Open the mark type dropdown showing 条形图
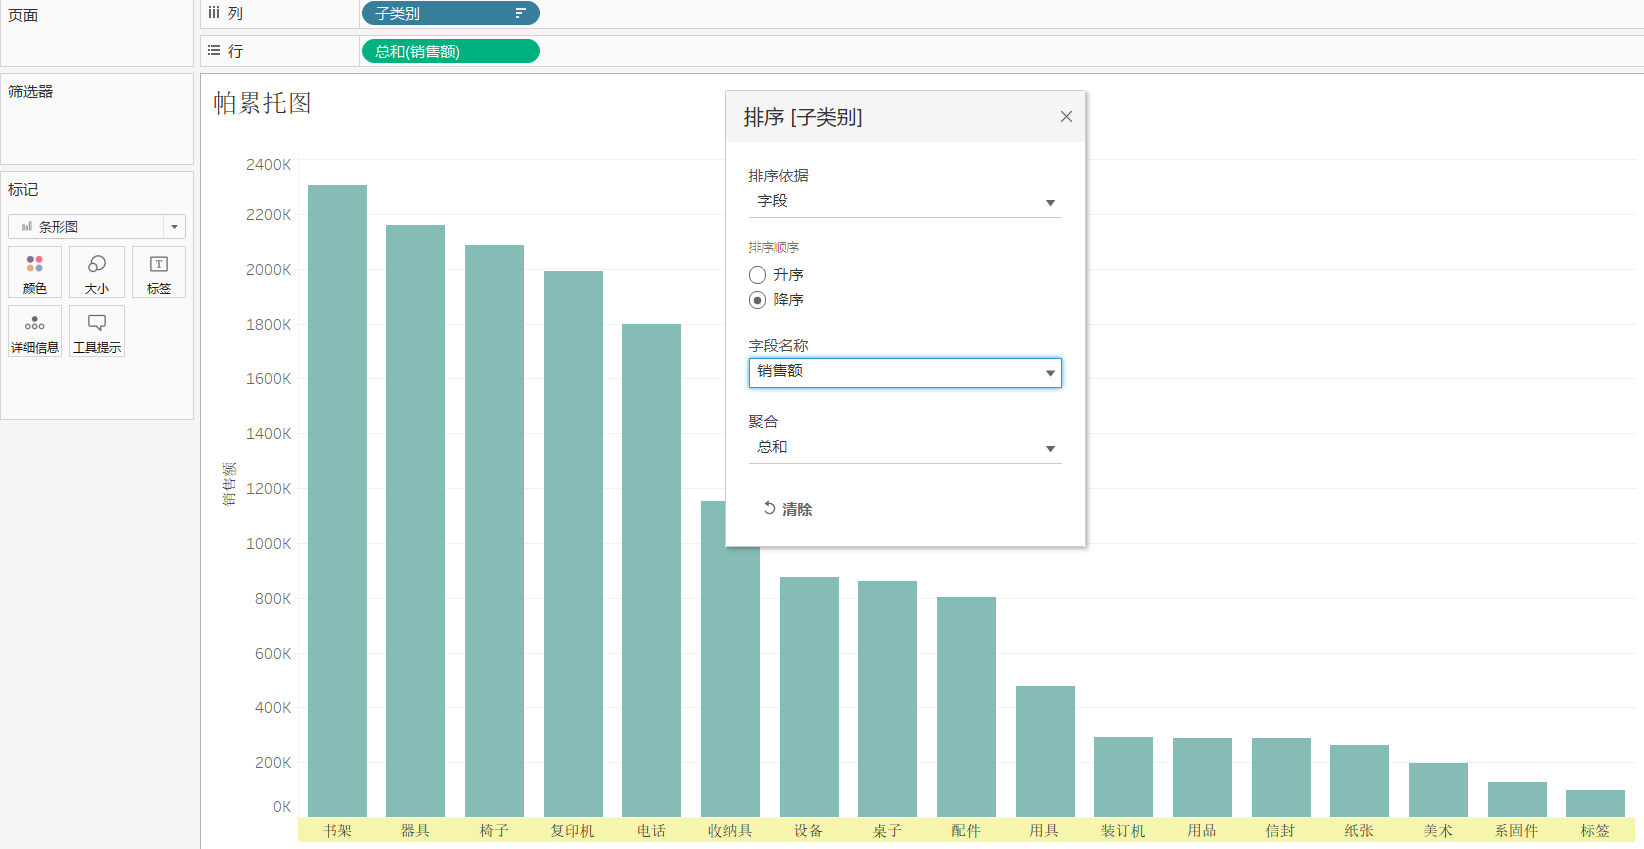Screen dimensions: 1644x849 coord(97,226)
